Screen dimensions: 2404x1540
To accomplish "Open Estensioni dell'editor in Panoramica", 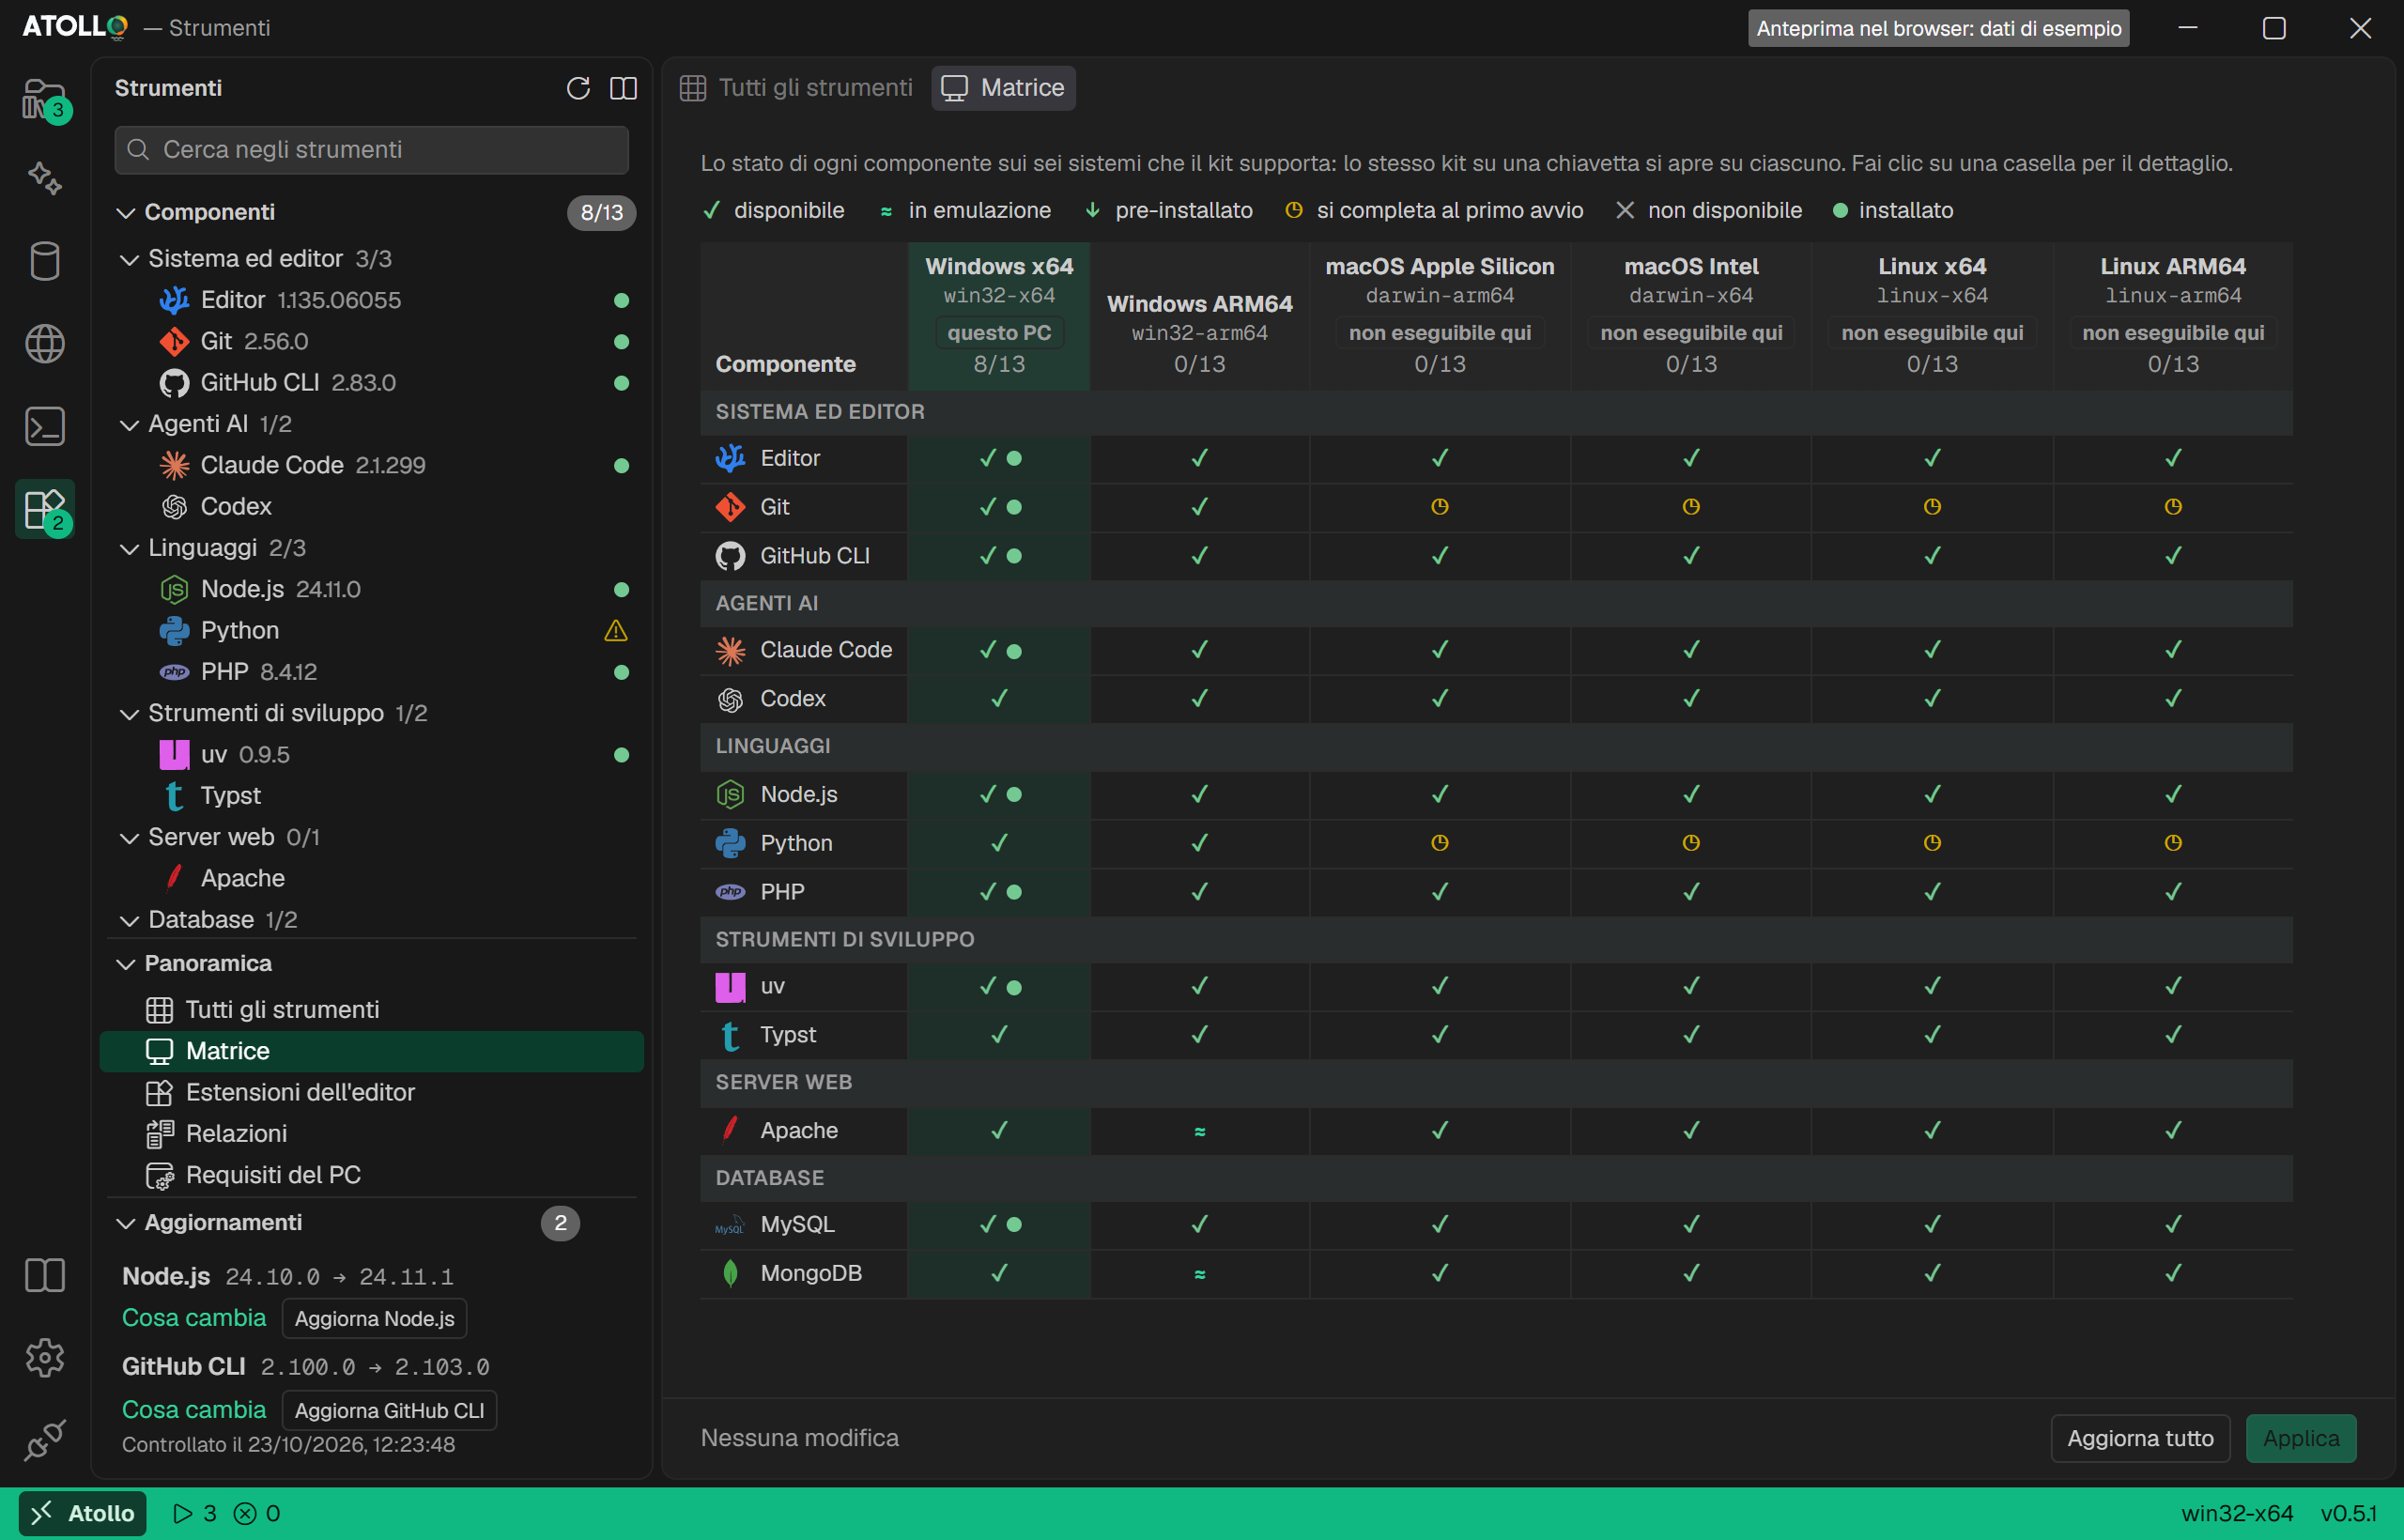I will [x=372, y=1092].
